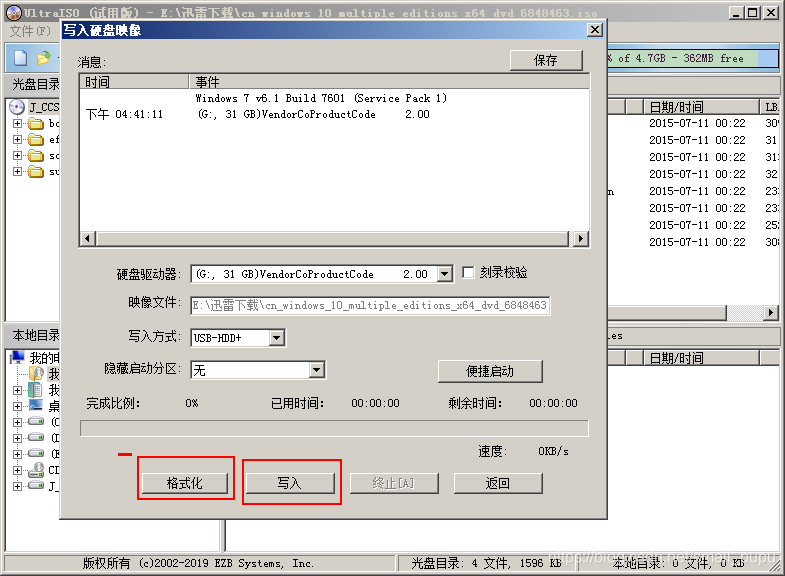
Task: Expand the desktop node in local tree
Action: pyautogui.click(x=18, y=406)
